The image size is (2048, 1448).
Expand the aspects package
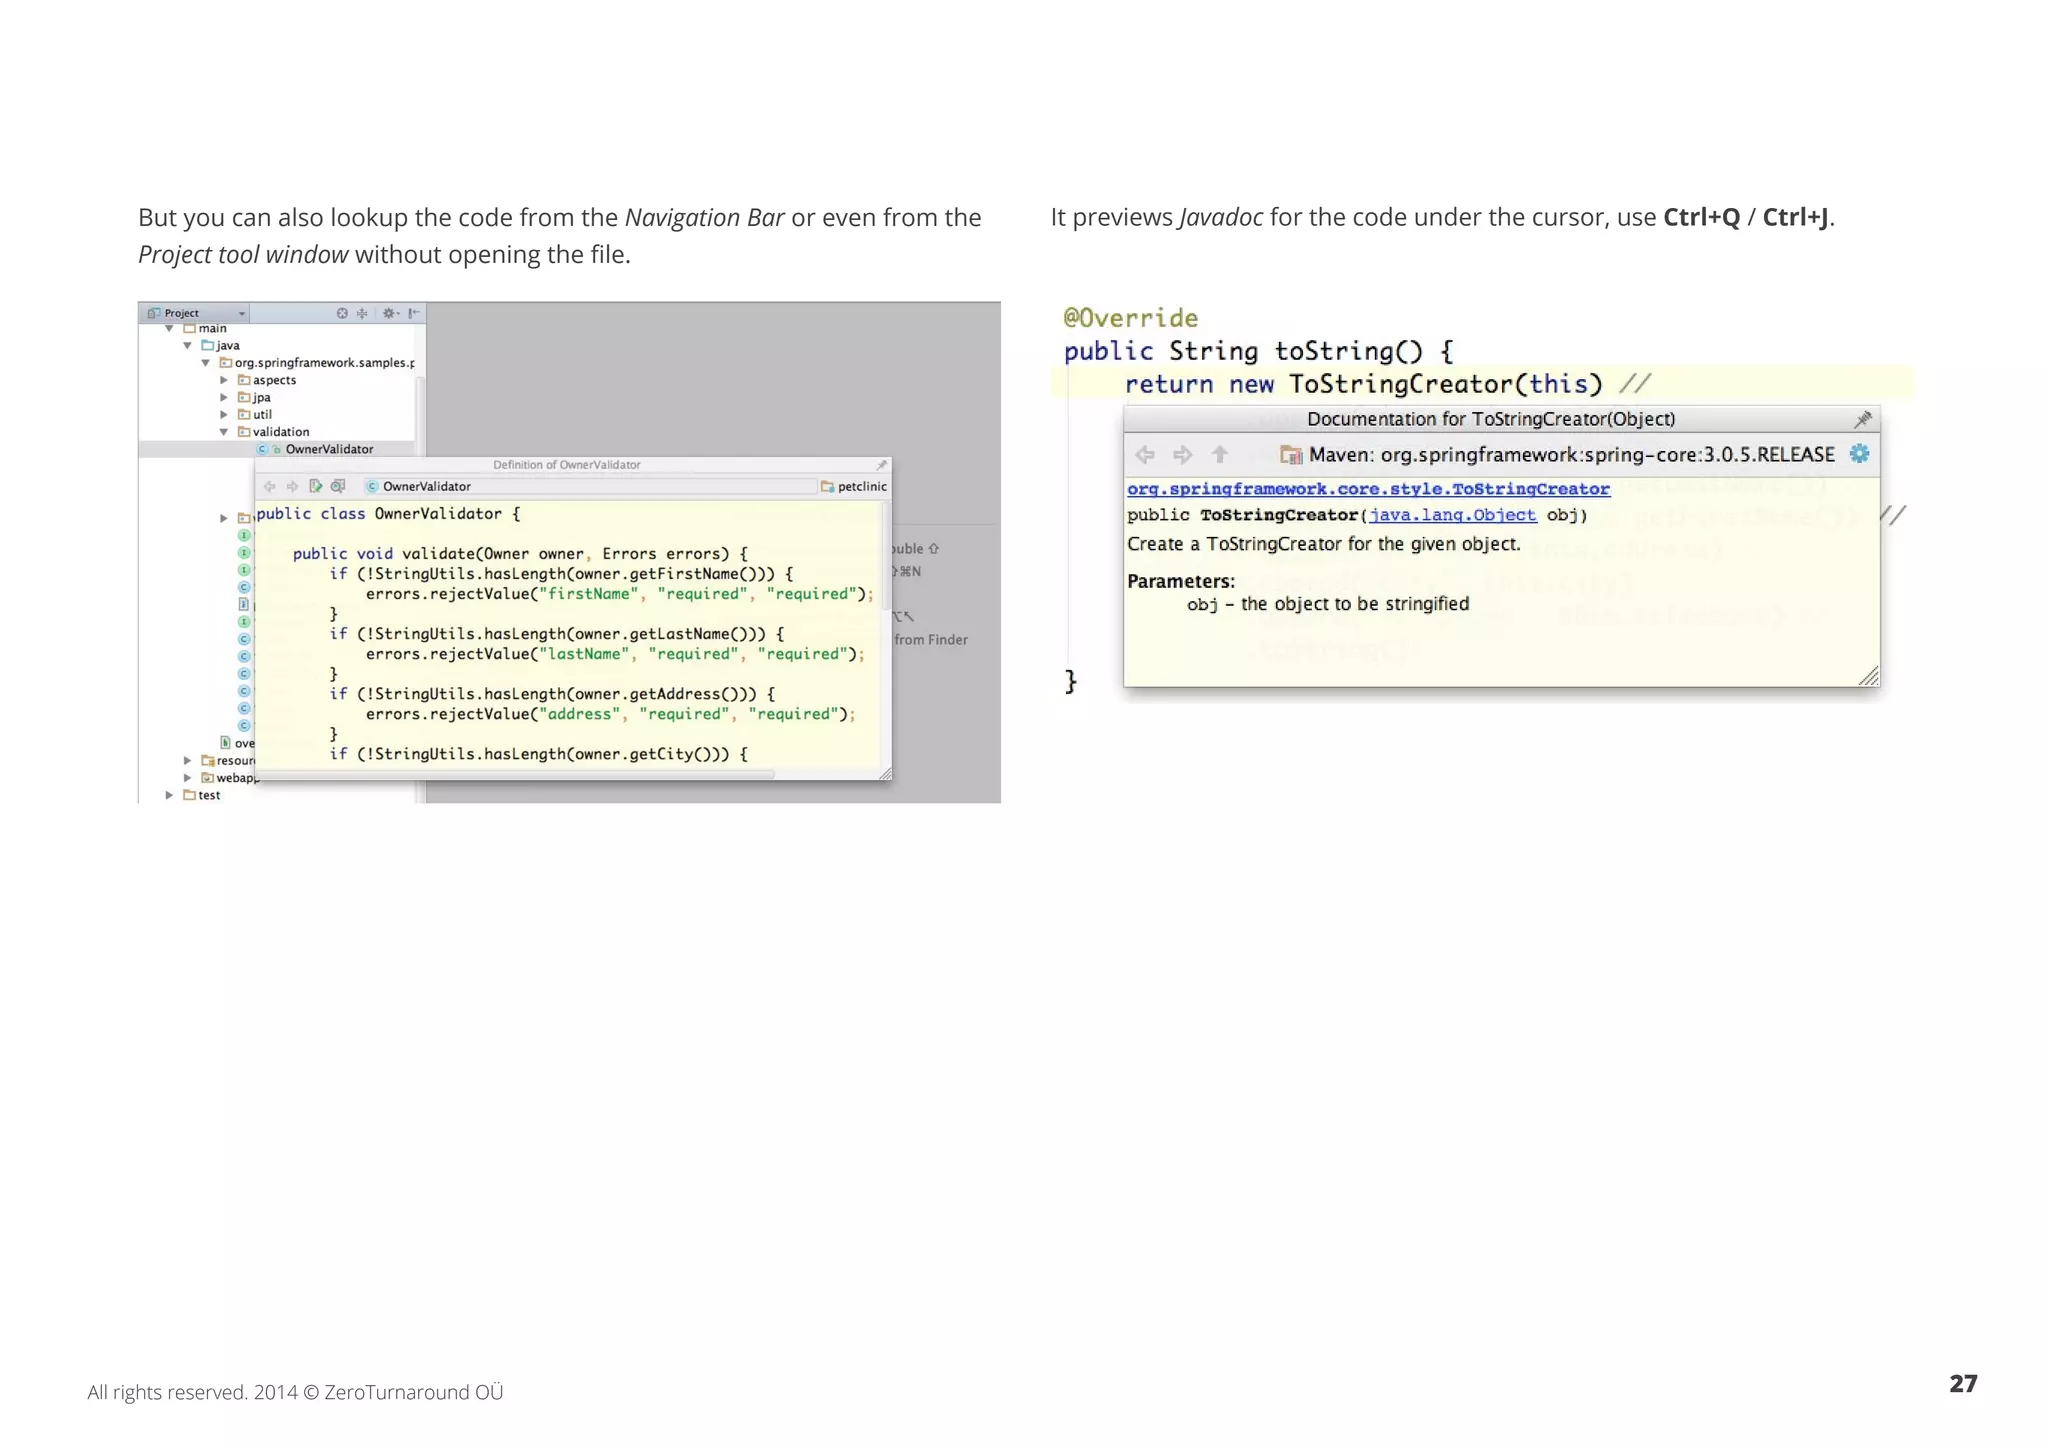click(224, 380)
